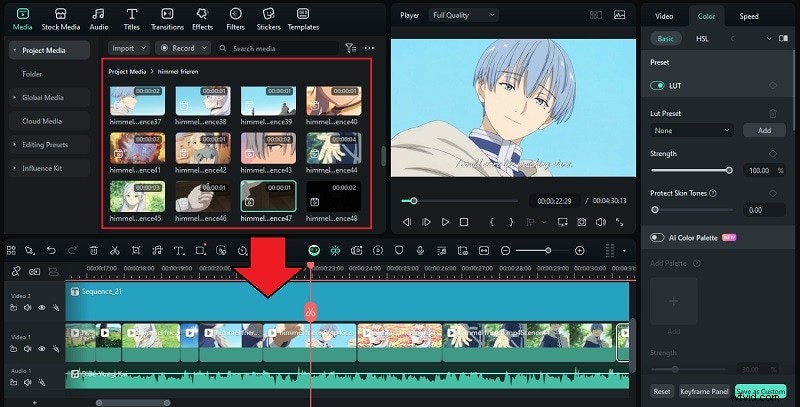Click the Reset button

[662, 391]
